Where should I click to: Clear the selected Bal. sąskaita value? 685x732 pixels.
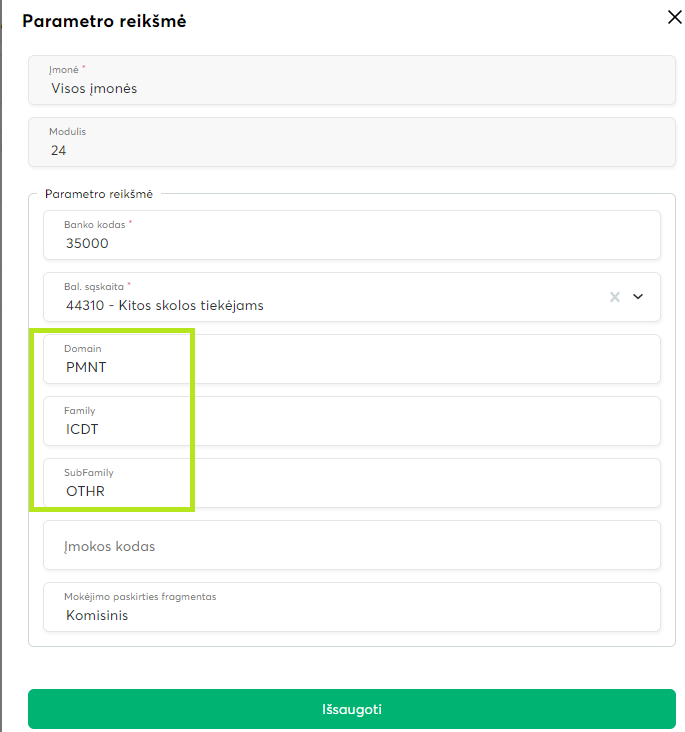[x=615, y=297]
